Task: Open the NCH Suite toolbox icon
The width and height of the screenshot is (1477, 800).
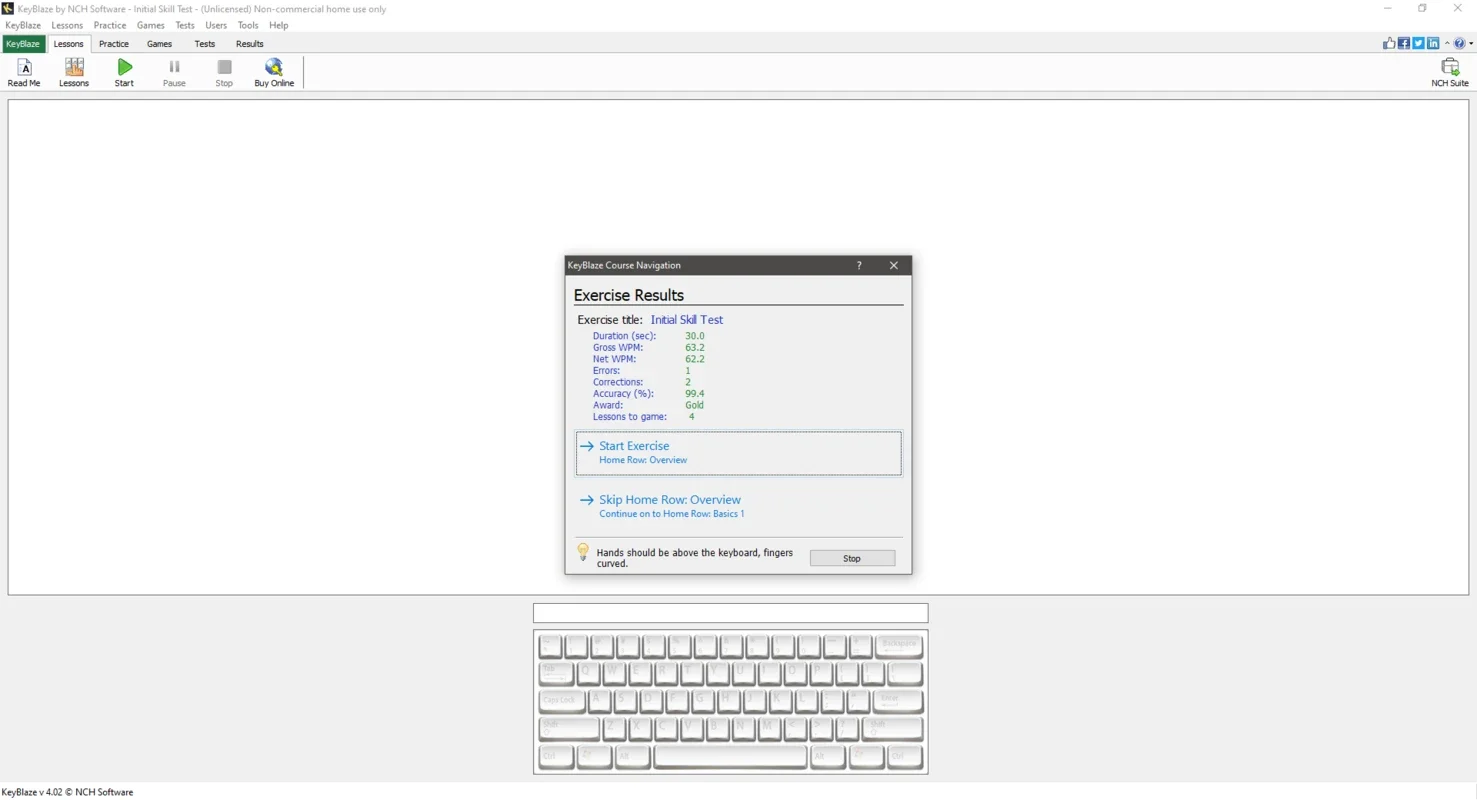Action: click(x=1449, y=72)
